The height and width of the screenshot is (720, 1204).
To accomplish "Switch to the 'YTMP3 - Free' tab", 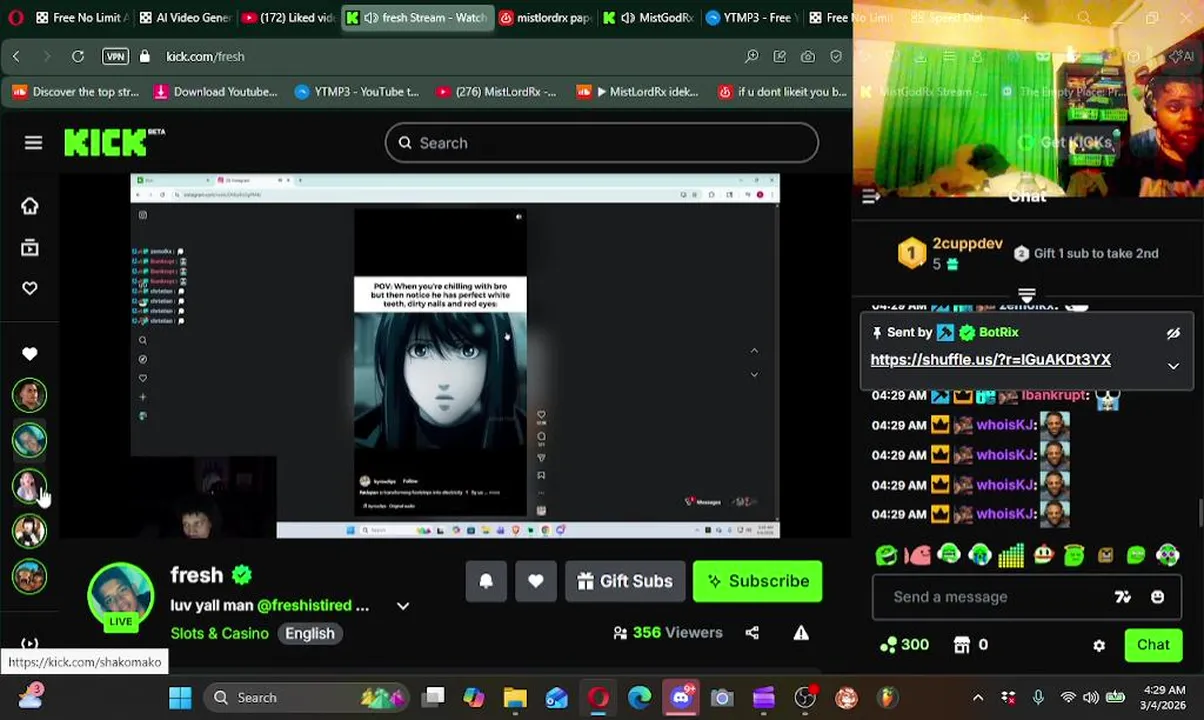I will tap(752, 17).
